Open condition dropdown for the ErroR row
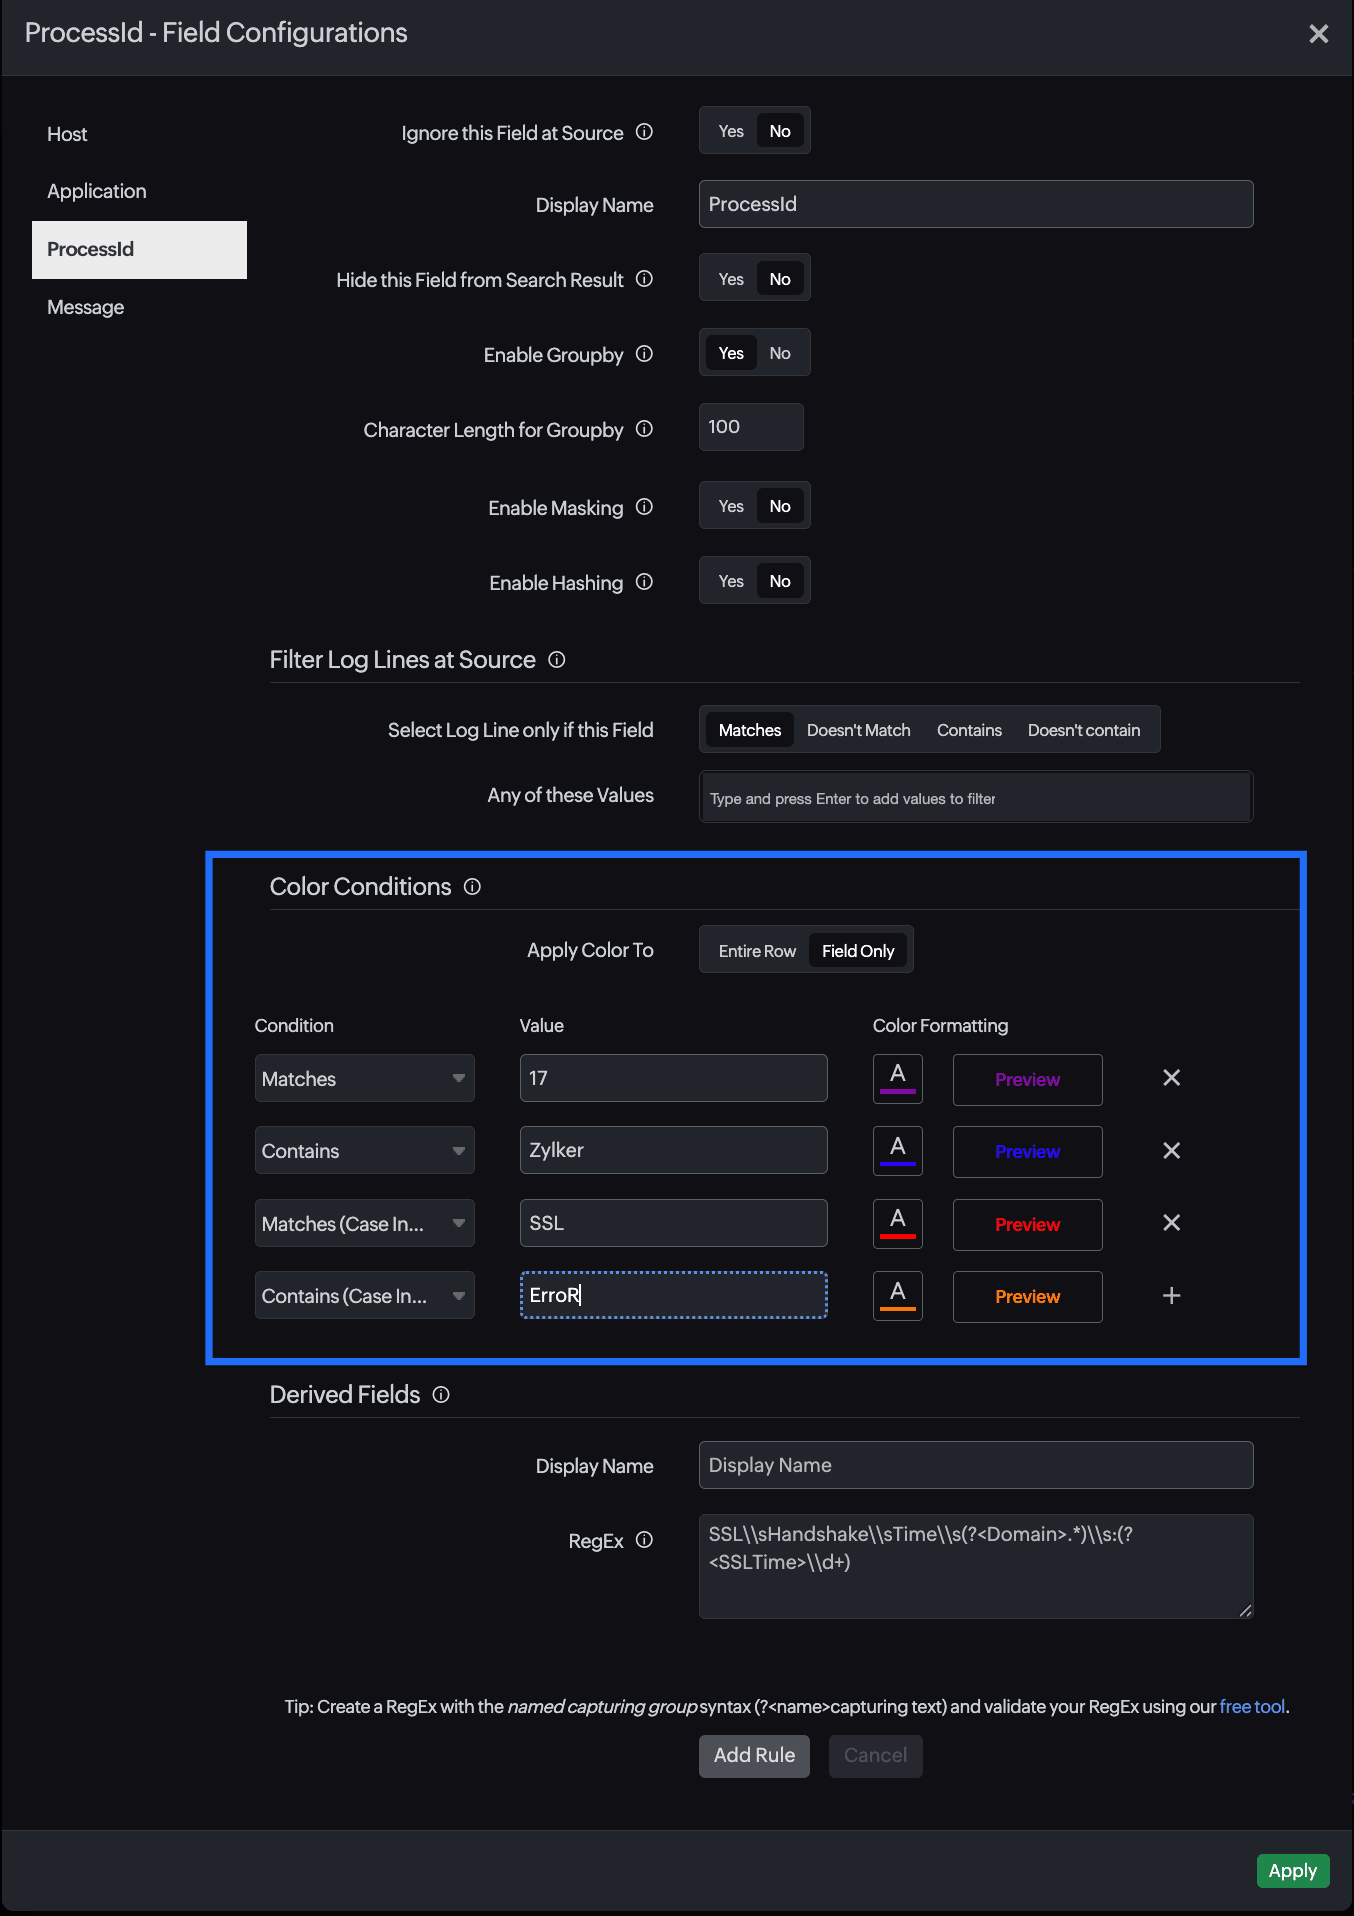Viewport: 1354px width, 1916px height. [364, 1296]
